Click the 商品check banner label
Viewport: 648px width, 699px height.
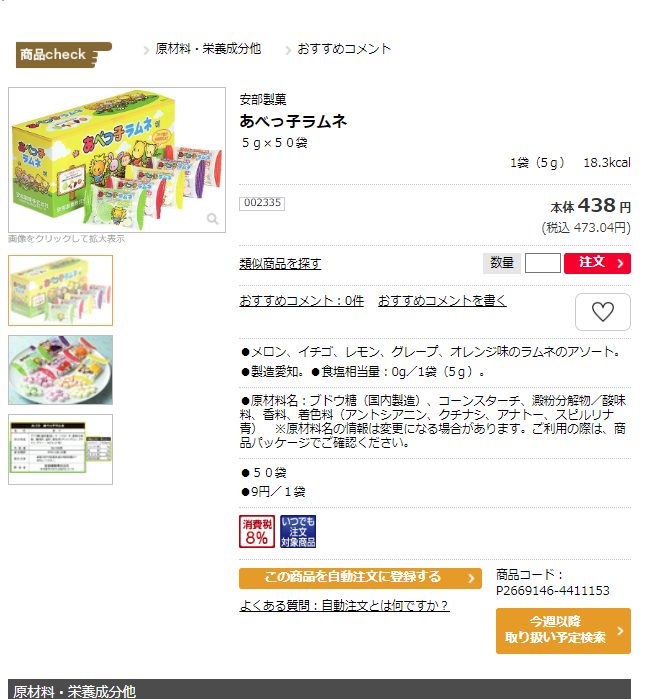[63, 54]
